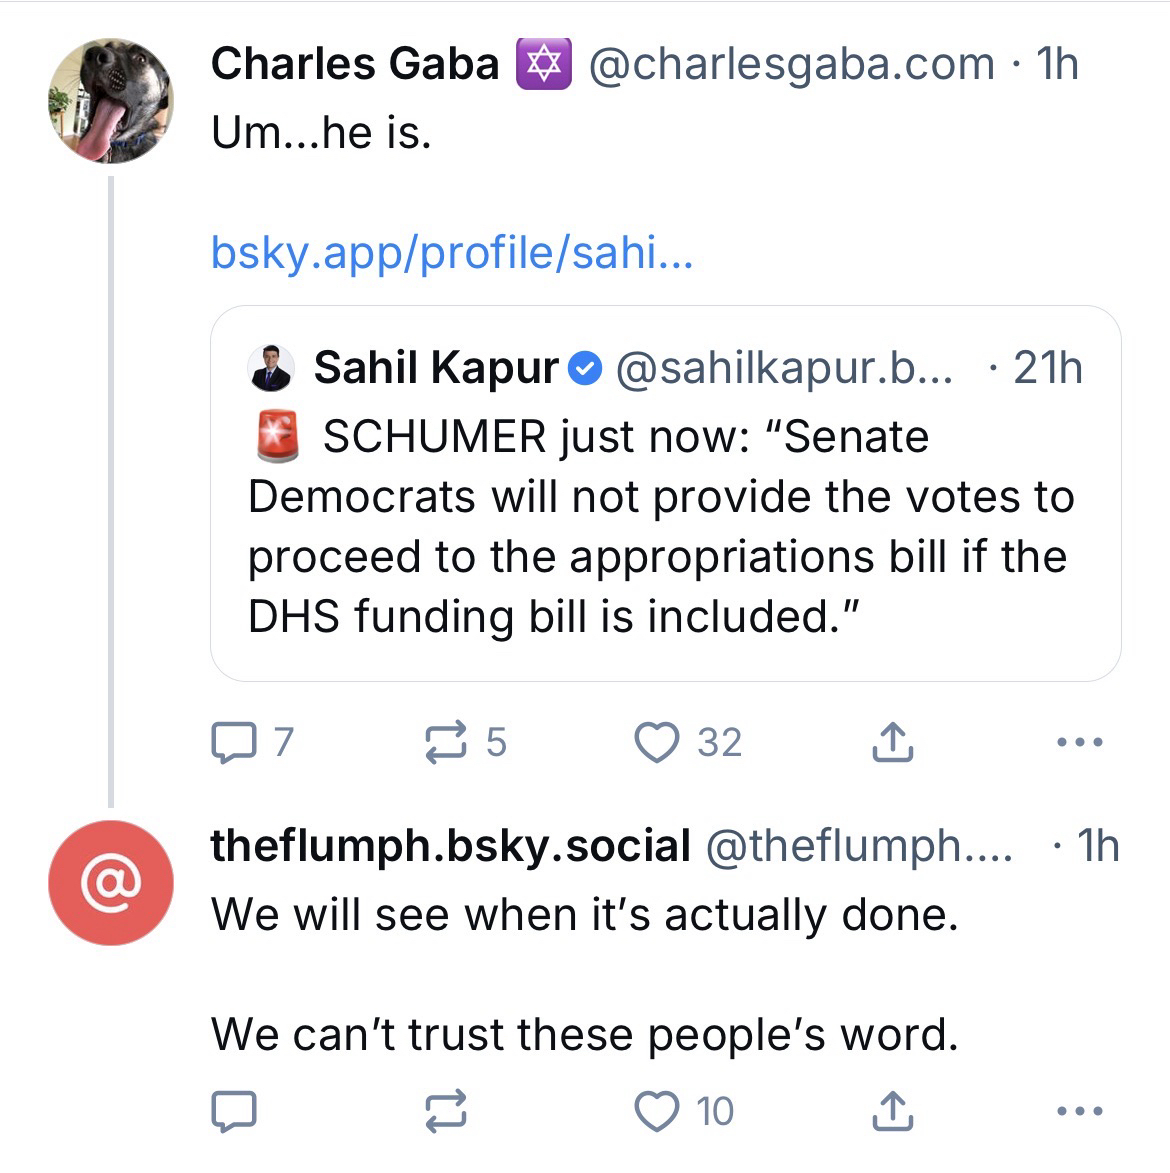Click Sahil Kapur's blue verified badge
Screen dimensions: 1170x1173
coord(586,369)
